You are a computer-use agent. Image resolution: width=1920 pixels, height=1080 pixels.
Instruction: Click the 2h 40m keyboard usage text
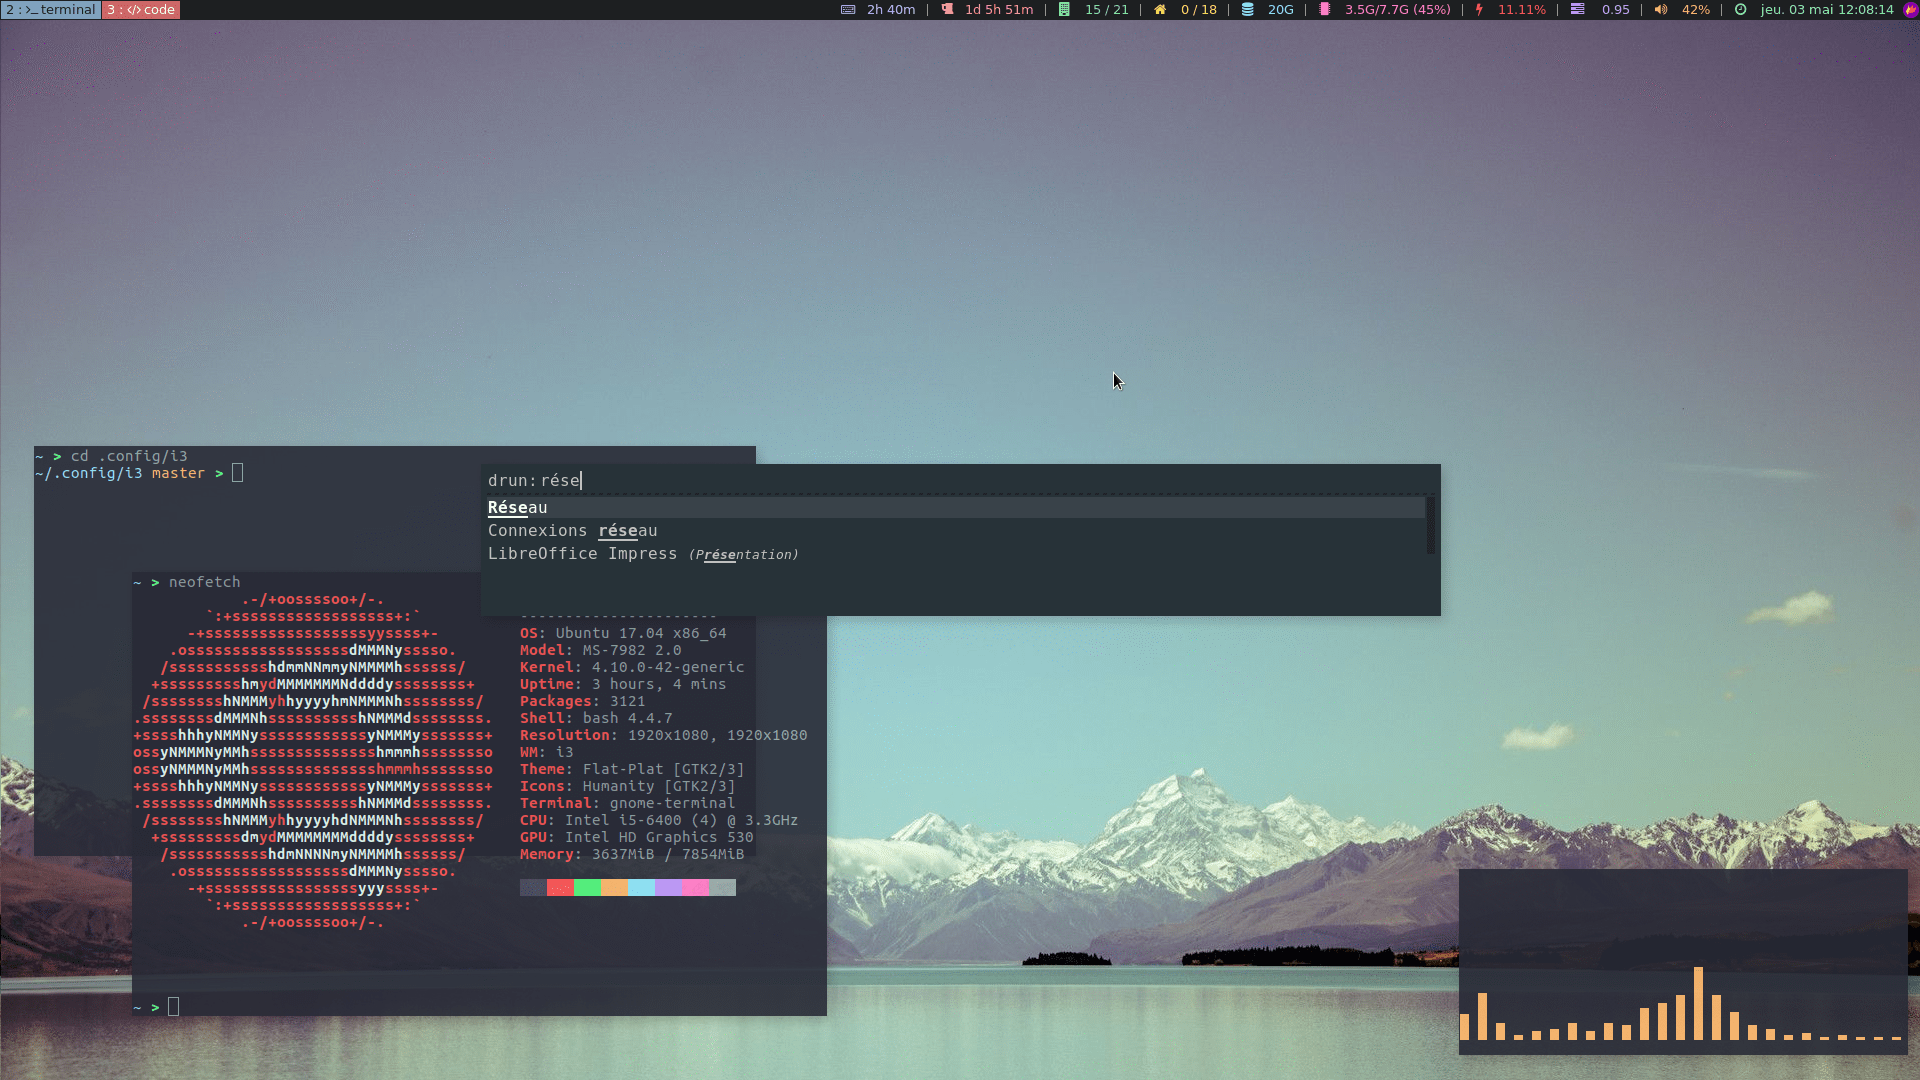tap(891, 9)
